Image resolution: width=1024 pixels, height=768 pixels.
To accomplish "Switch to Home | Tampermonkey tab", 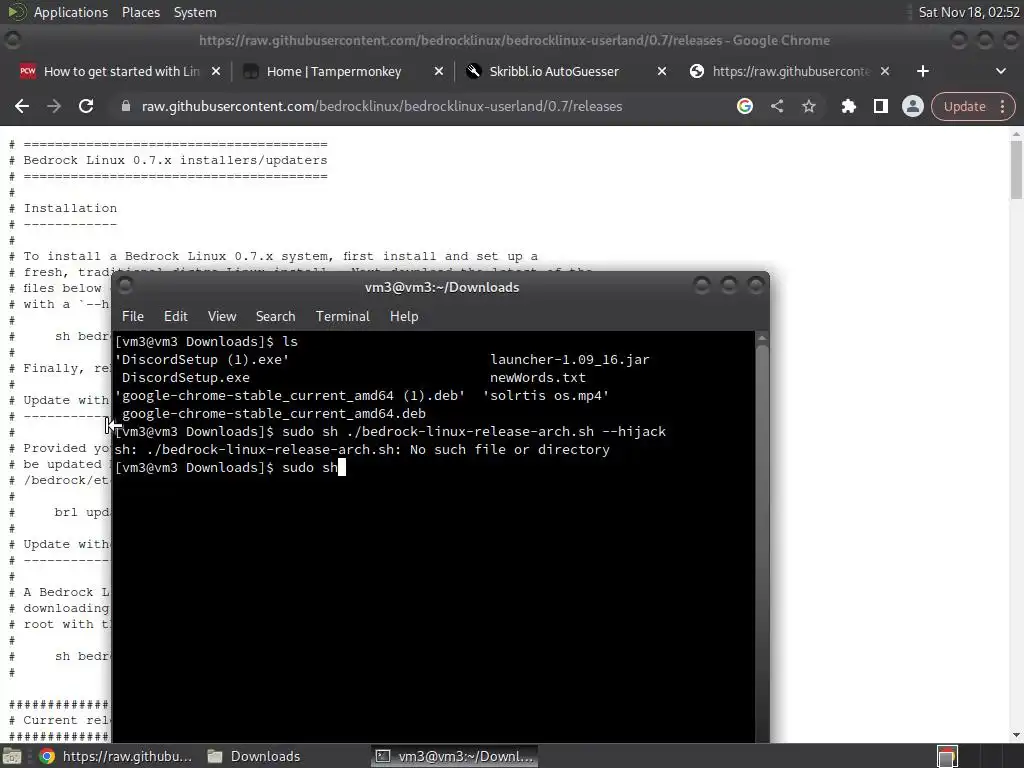I will [x=334, y=71].
